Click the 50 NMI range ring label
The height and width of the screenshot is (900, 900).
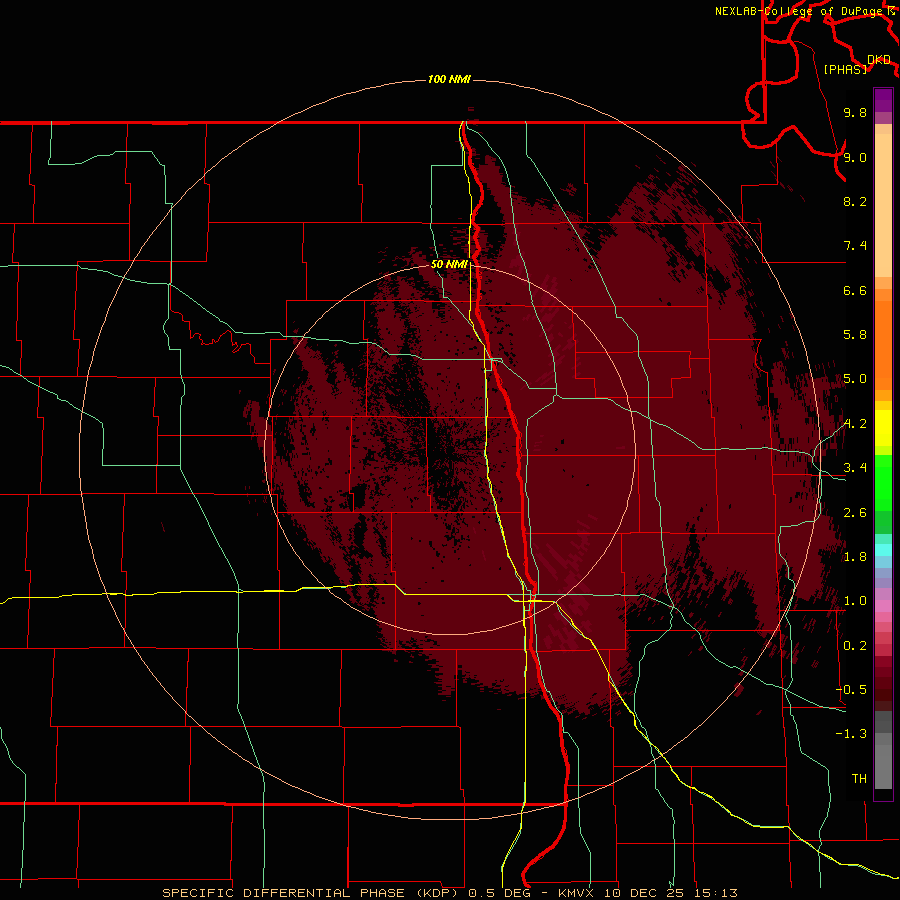click(449, 264)
